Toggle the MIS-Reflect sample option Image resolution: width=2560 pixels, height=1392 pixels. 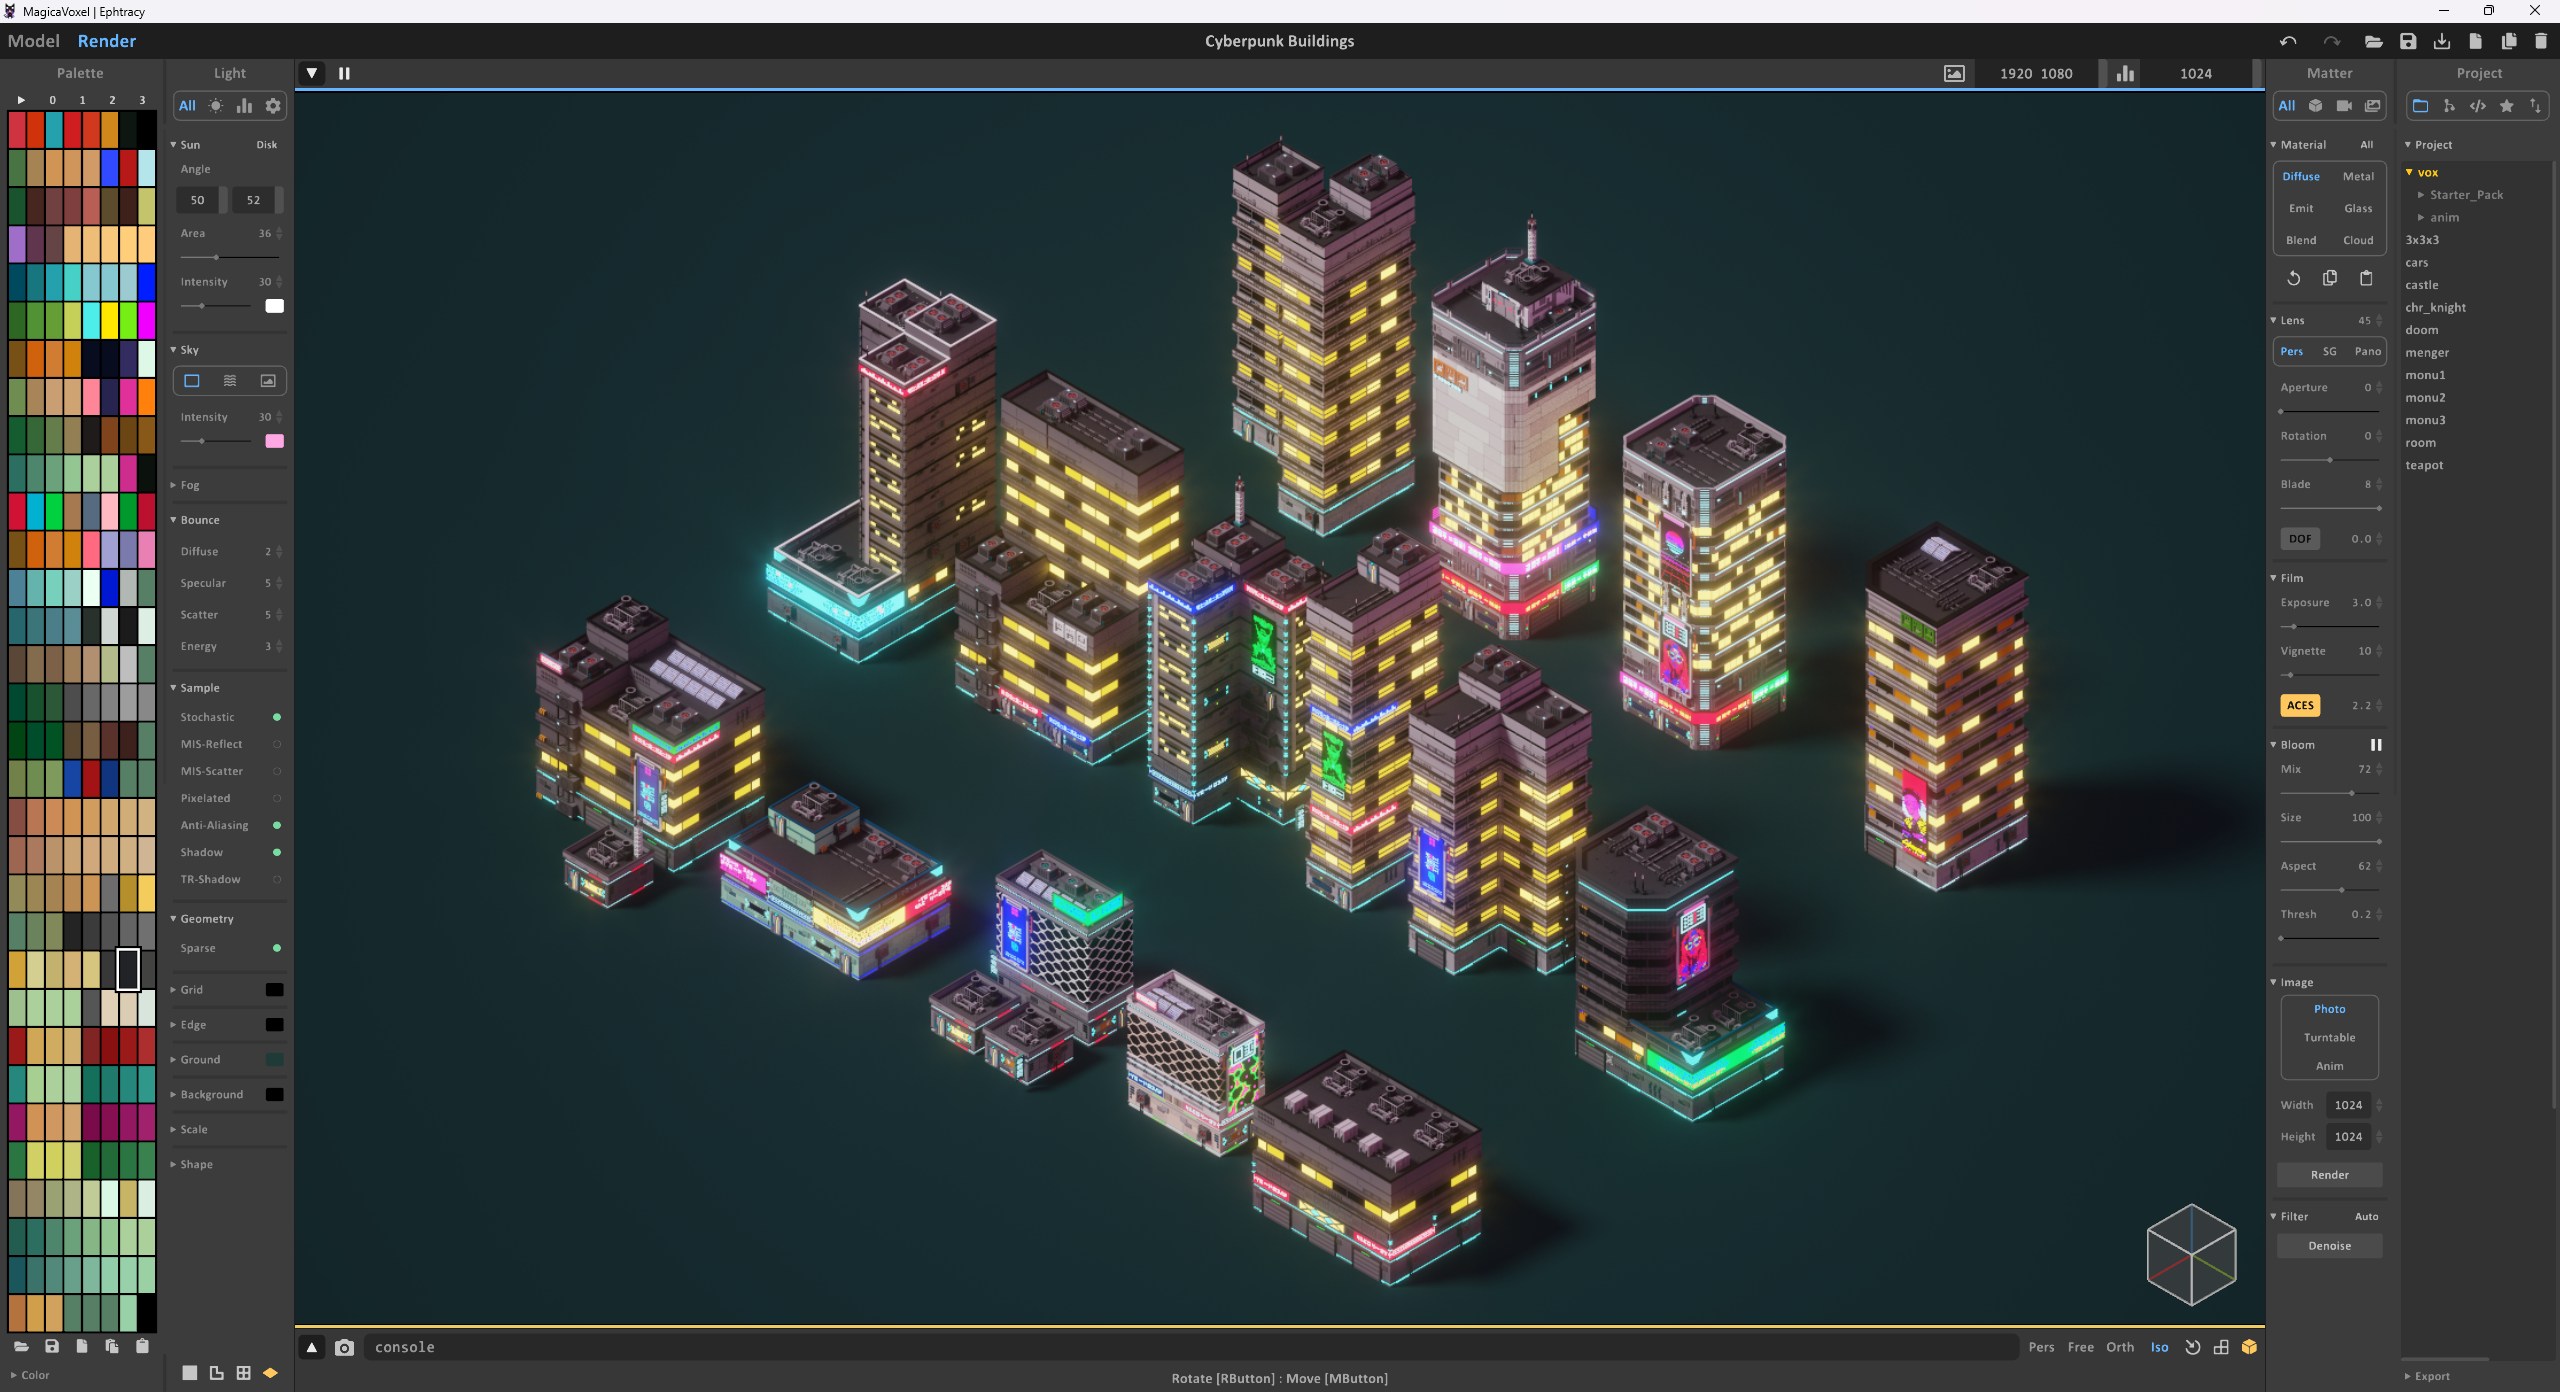point(277,745)
